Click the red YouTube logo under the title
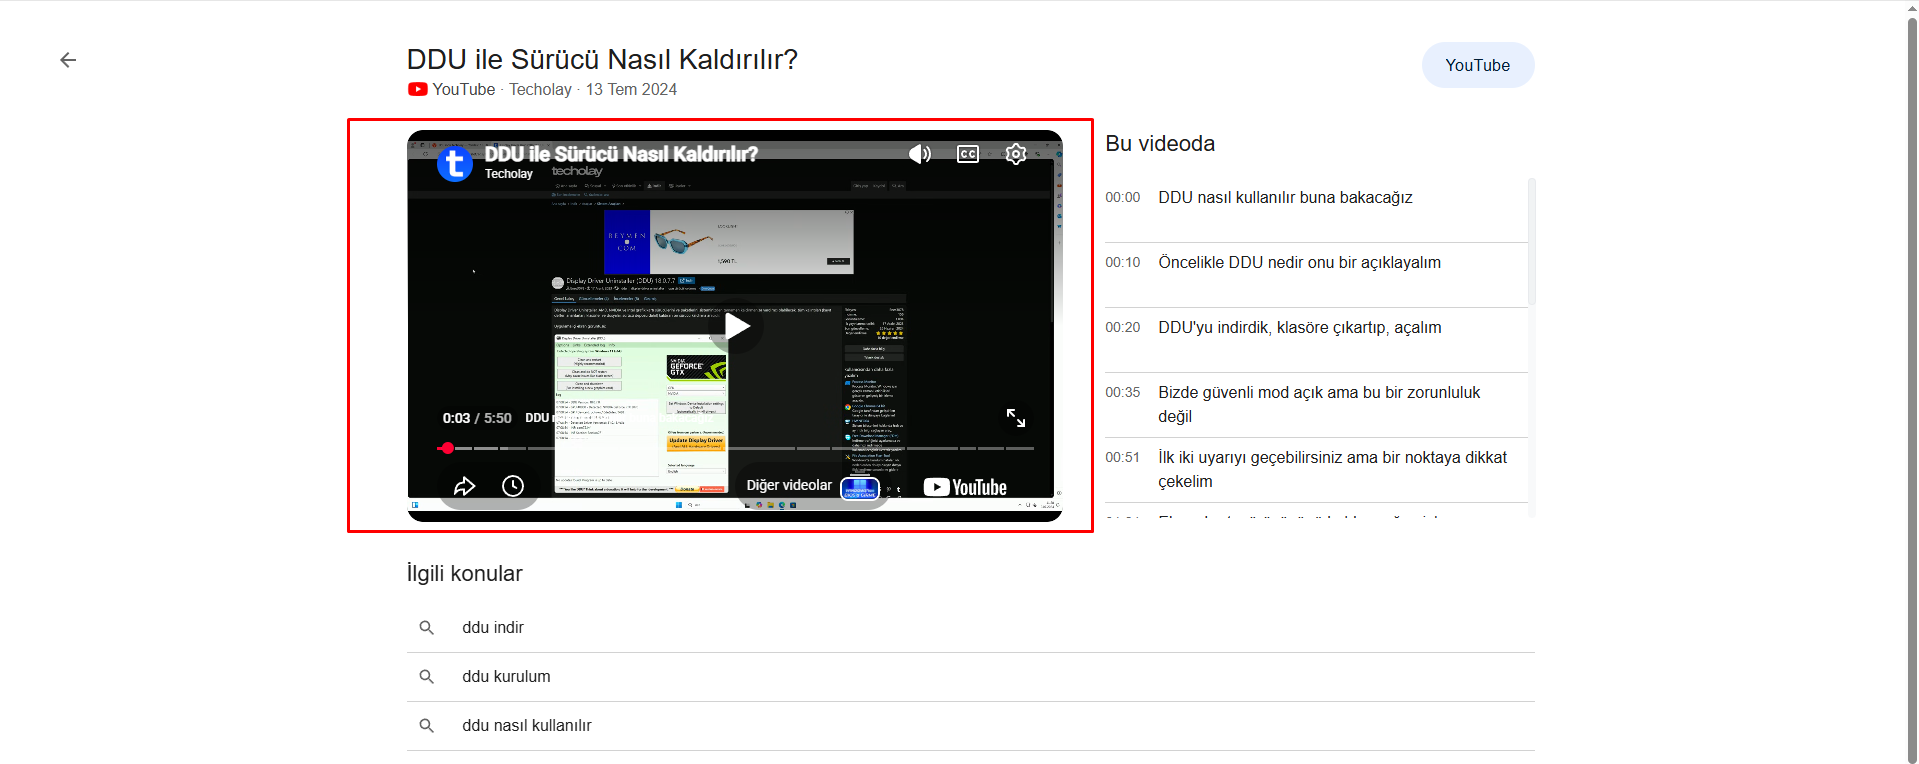 point(417,89)
